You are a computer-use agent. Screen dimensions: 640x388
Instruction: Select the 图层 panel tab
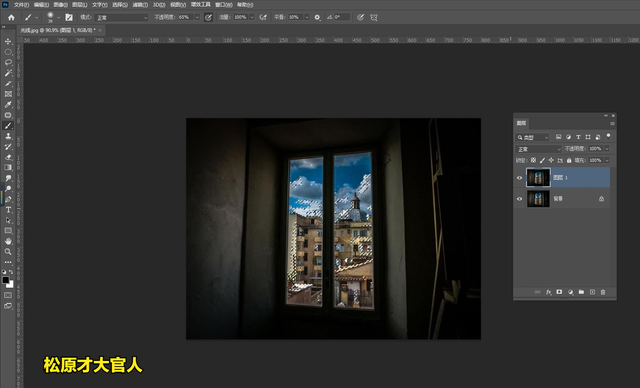pos(521,123)
